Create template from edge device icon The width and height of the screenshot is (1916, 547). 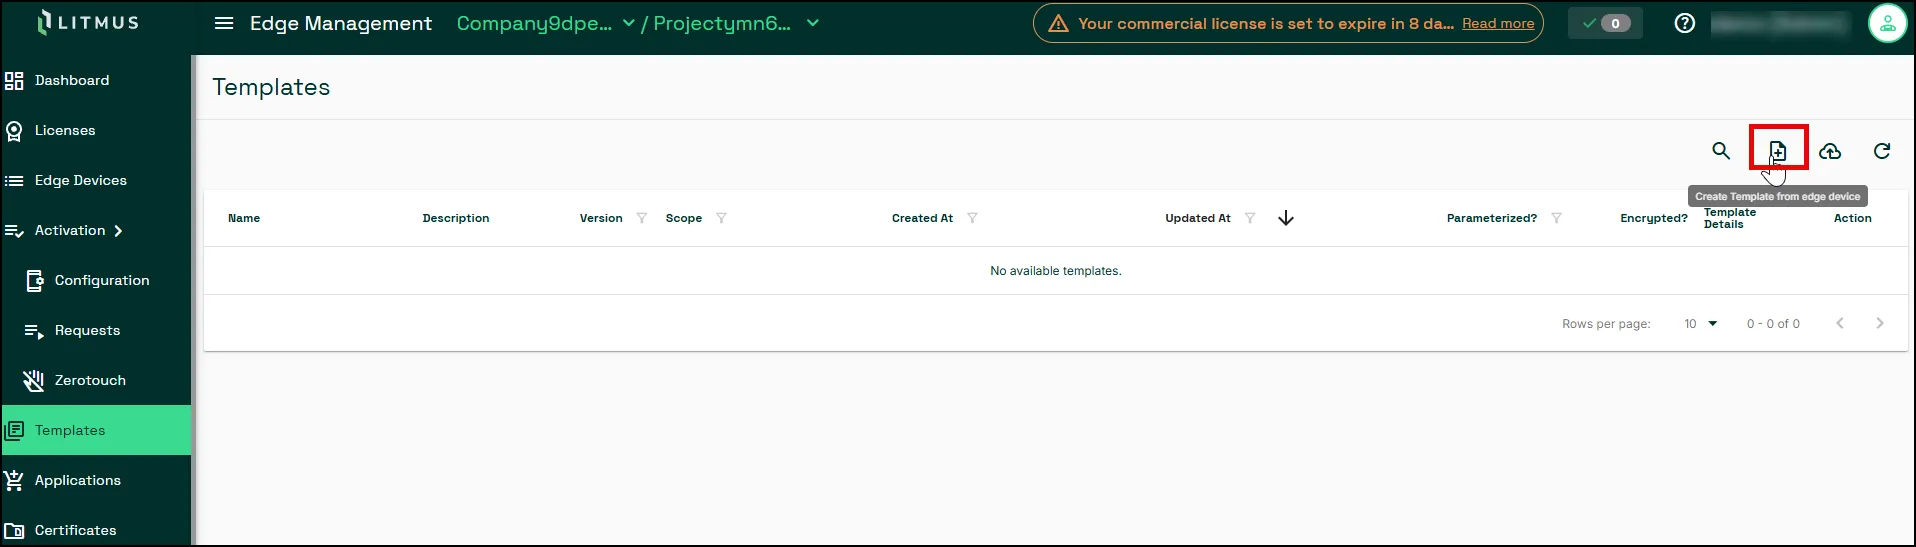(1778, 151)
